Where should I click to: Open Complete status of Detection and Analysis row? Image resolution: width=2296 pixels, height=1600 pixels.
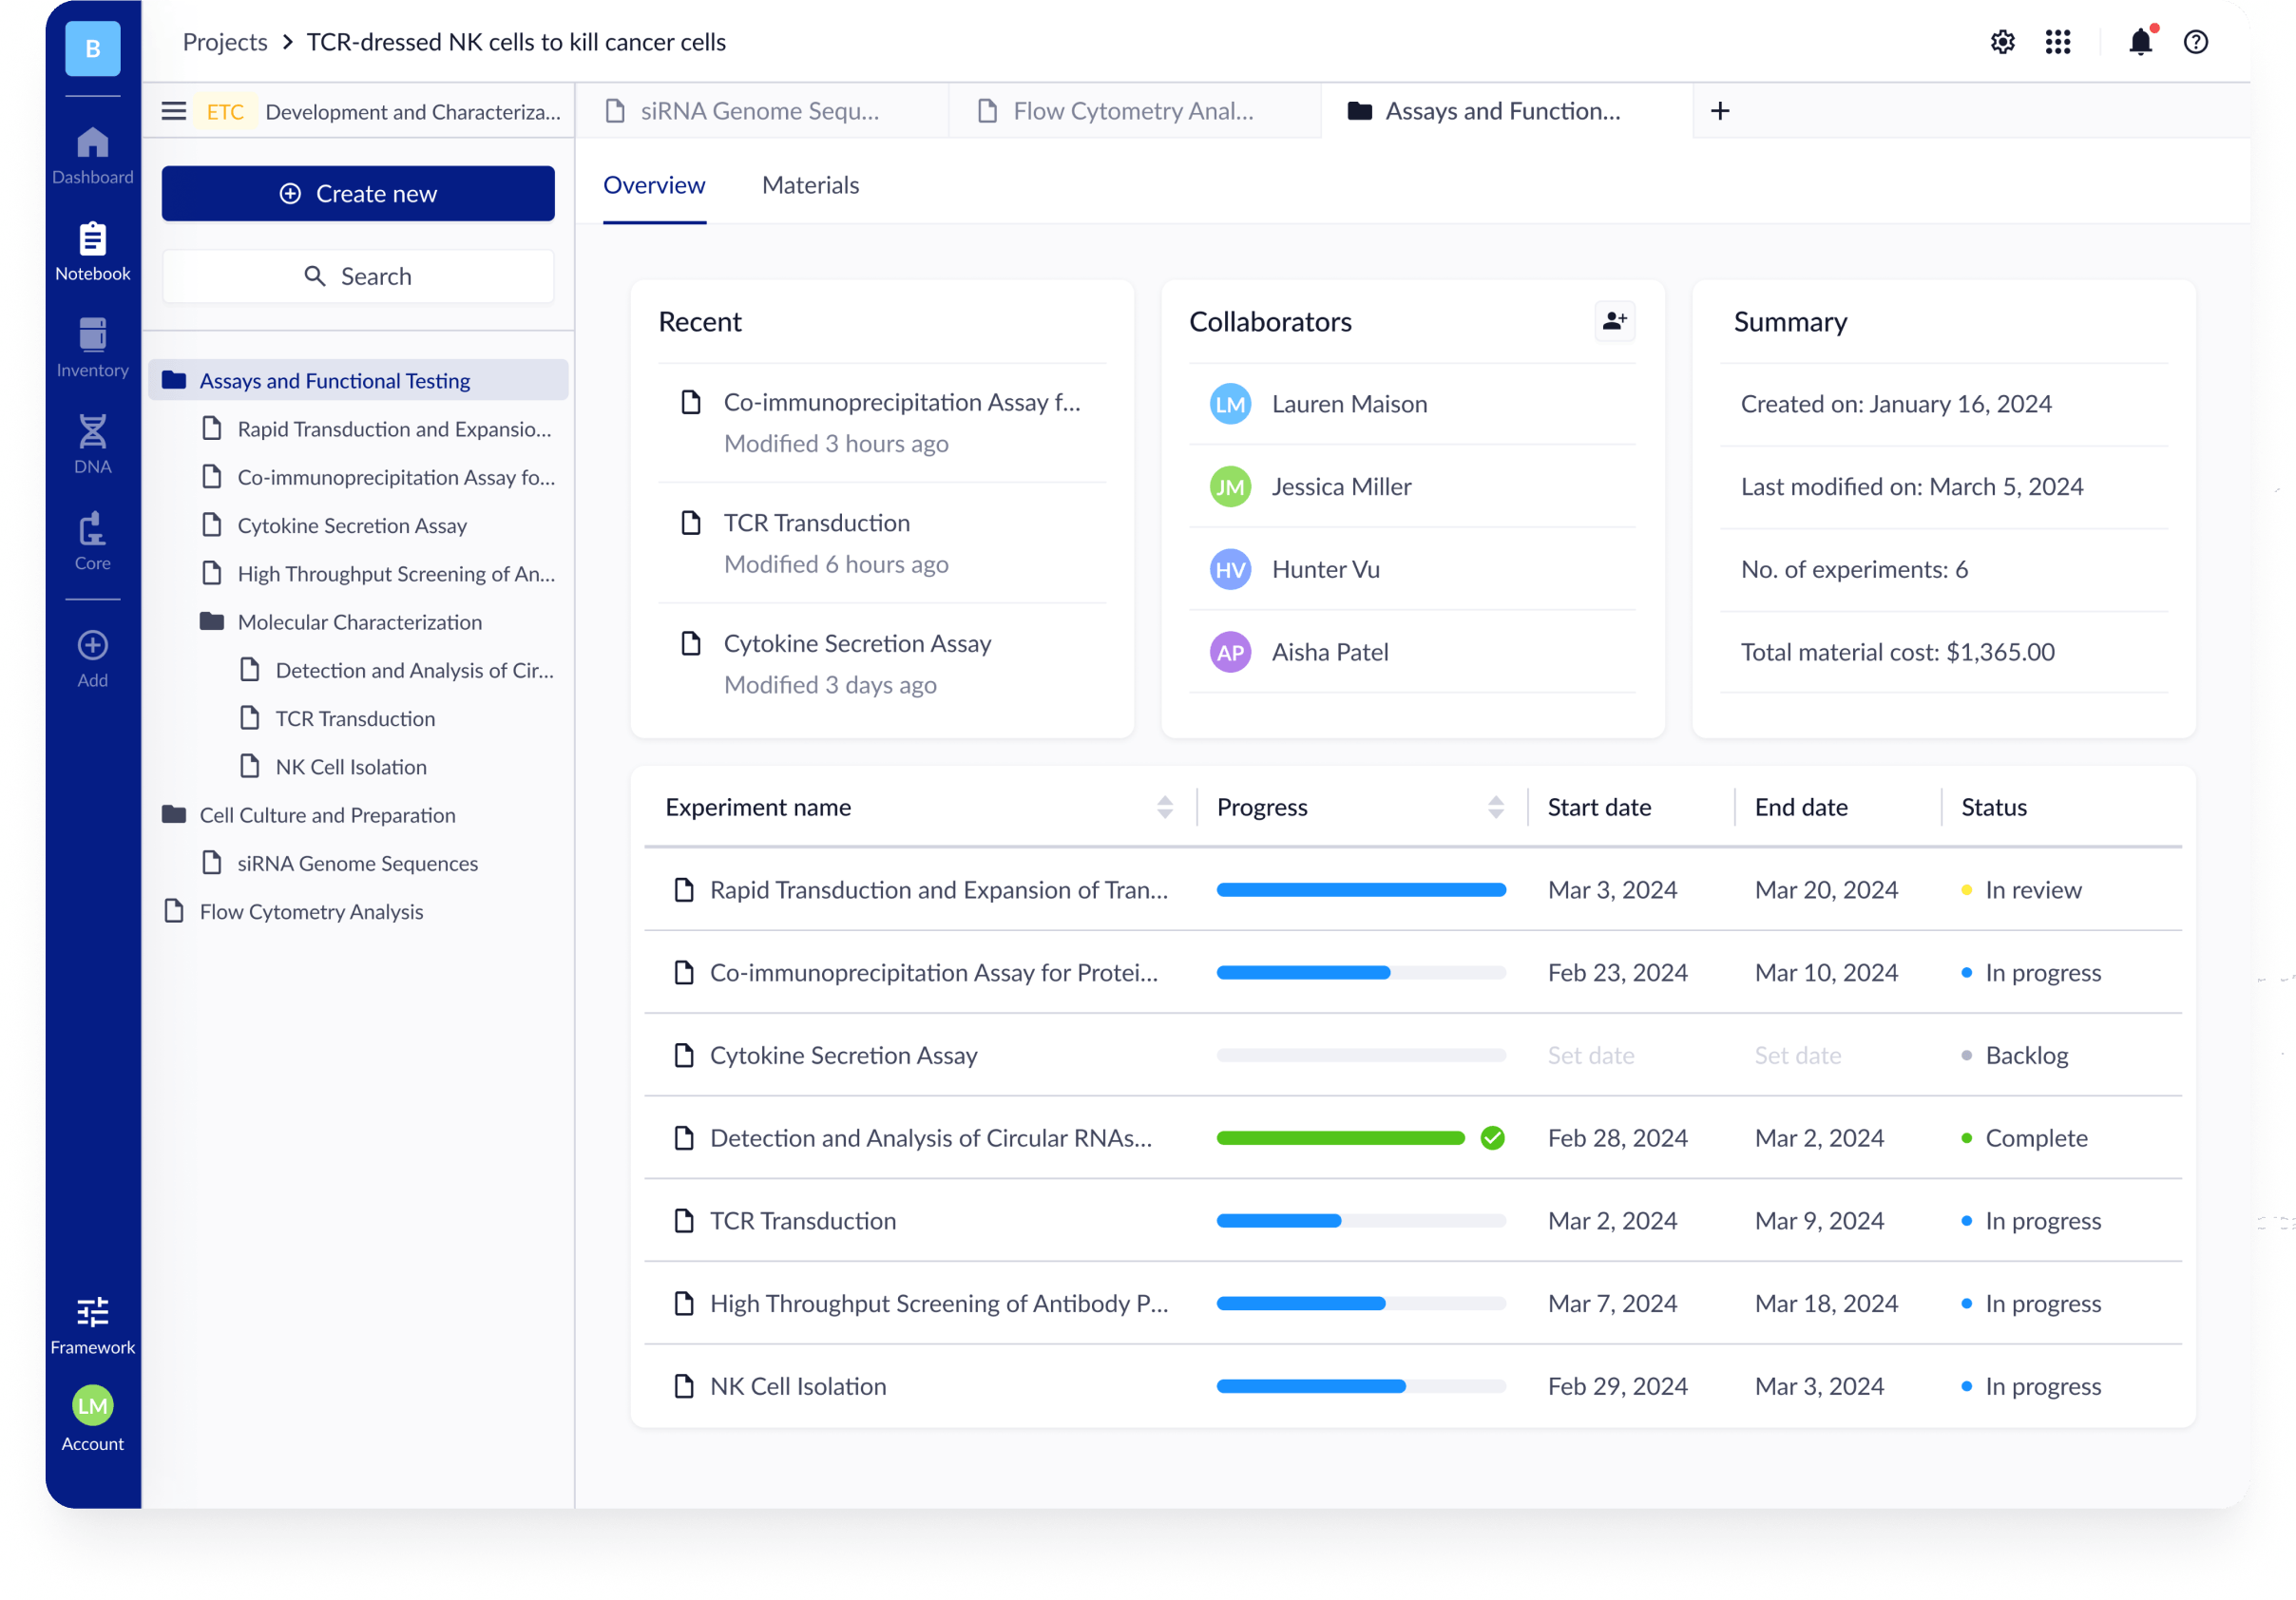coord(2024,1138)
